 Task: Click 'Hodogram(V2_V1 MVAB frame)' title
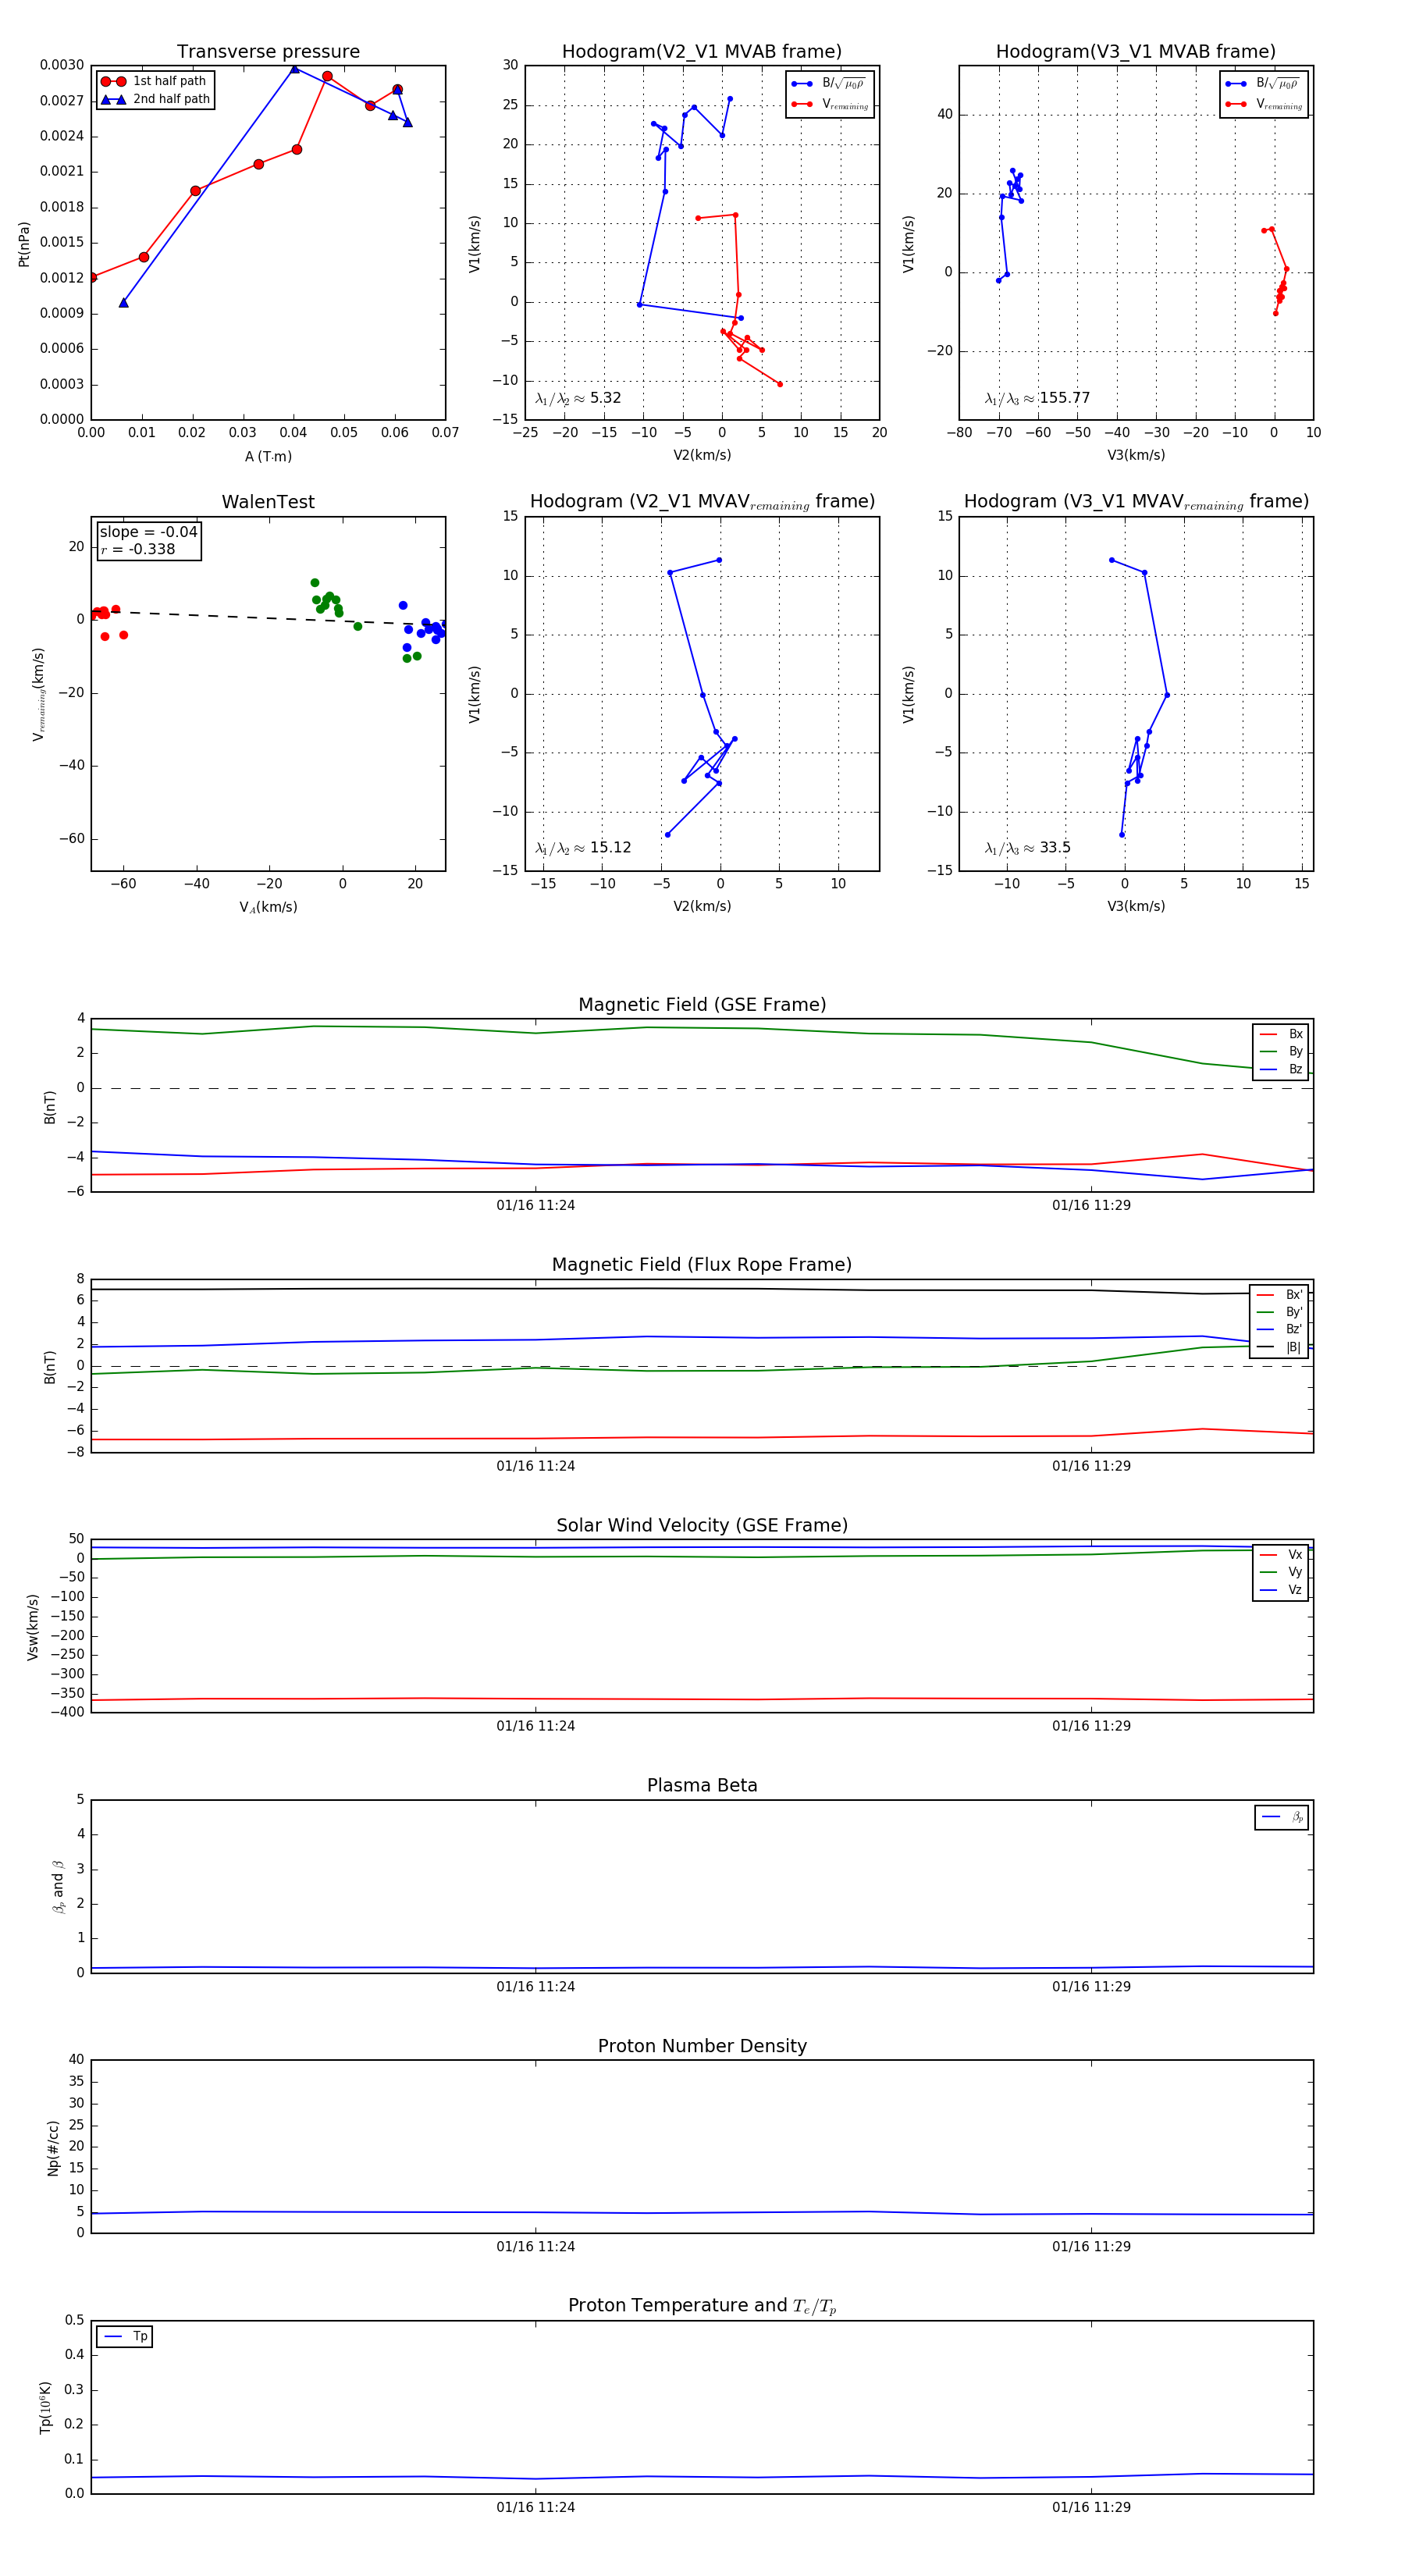(702, 52)
